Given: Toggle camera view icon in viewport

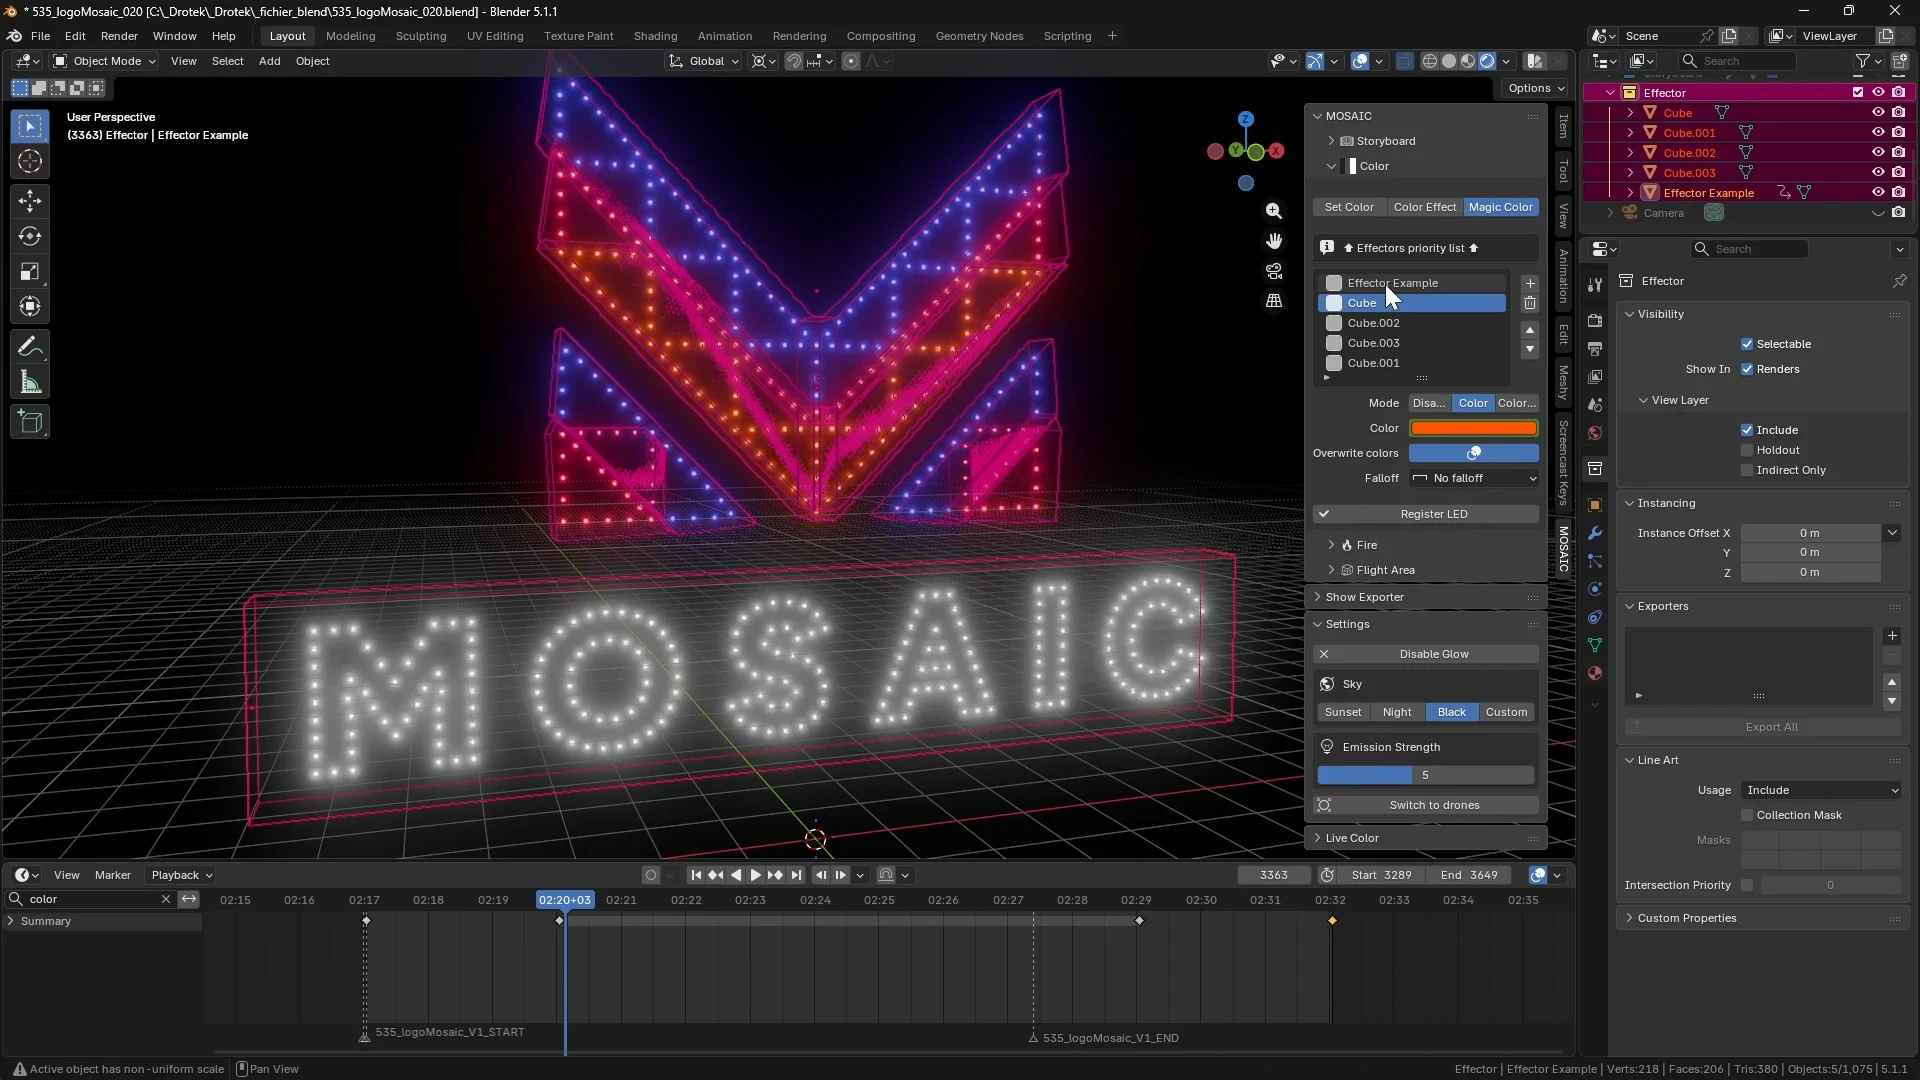Looking at the screenshot, I should pos(1274,271).
